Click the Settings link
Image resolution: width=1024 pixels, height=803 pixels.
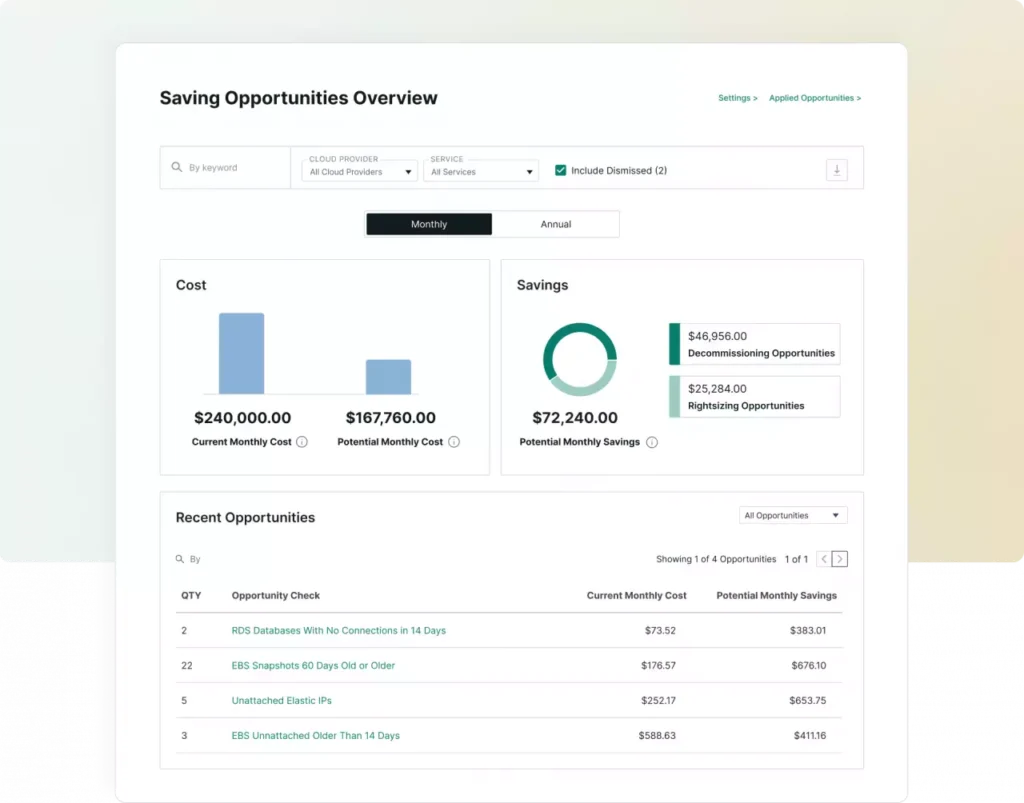point(737,98)
